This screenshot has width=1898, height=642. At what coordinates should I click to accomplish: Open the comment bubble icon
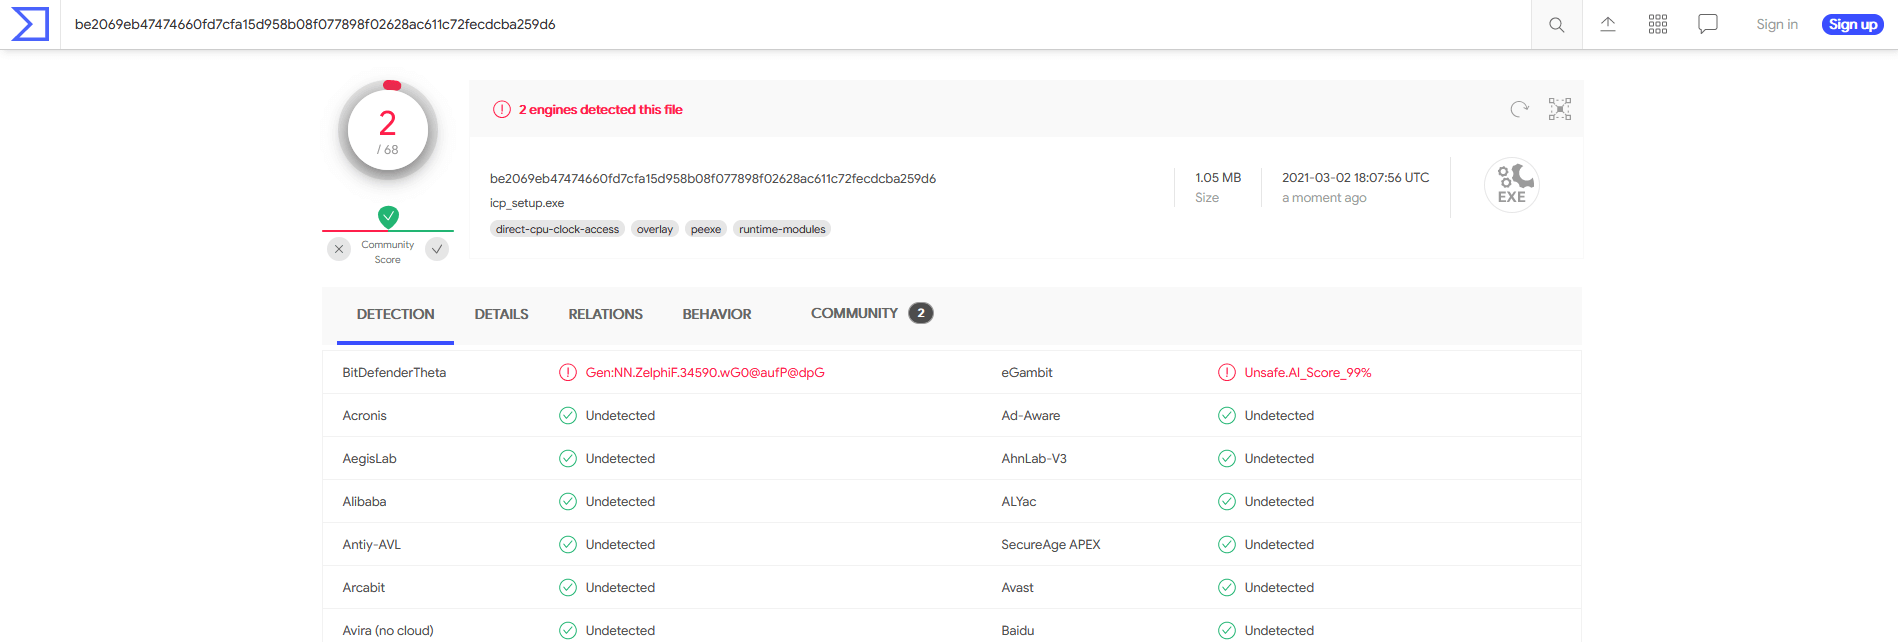1708,24
